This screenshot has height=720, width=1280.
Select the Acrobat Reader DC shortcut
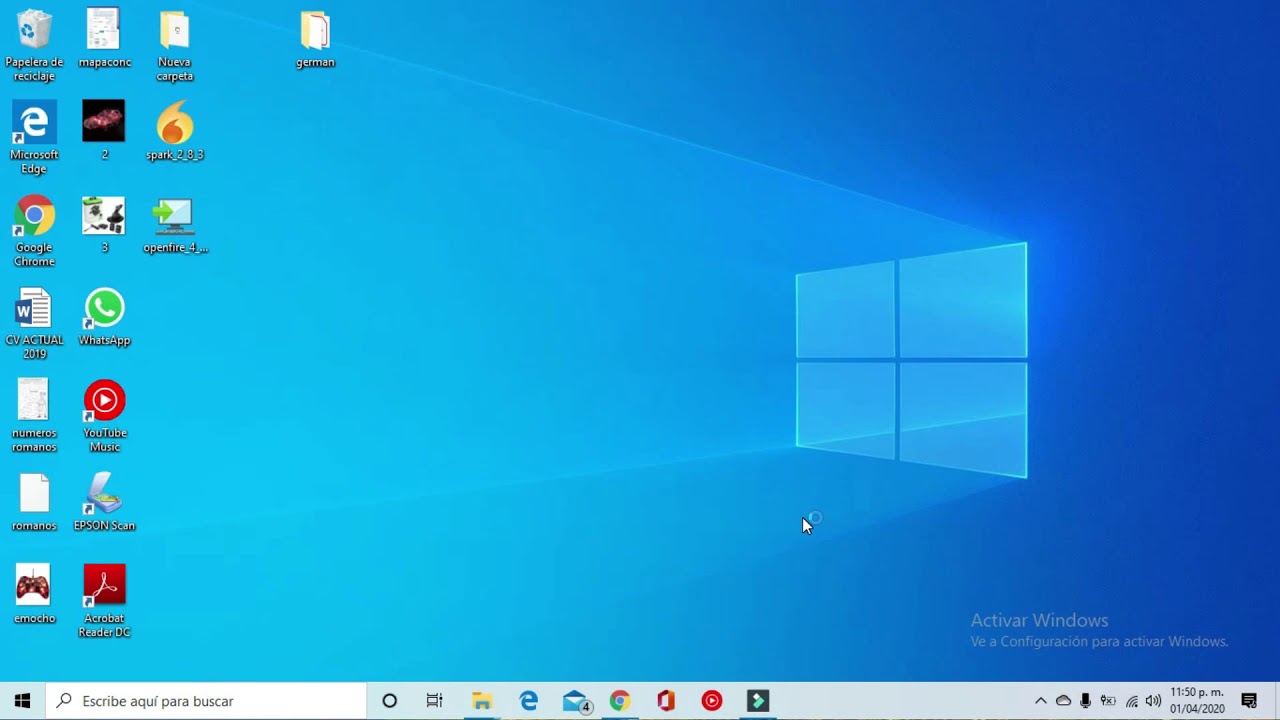point(104,602)
